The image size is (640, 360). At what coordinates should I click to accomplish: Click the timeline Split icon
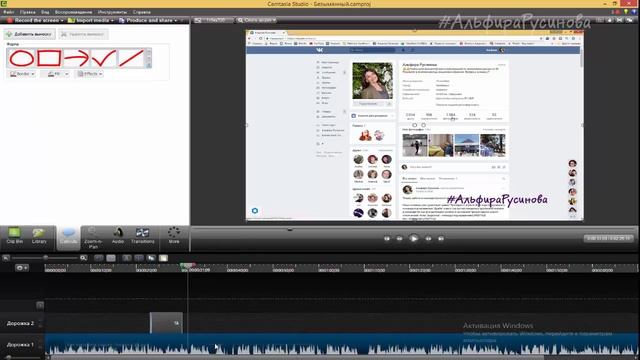click(139, 258)
